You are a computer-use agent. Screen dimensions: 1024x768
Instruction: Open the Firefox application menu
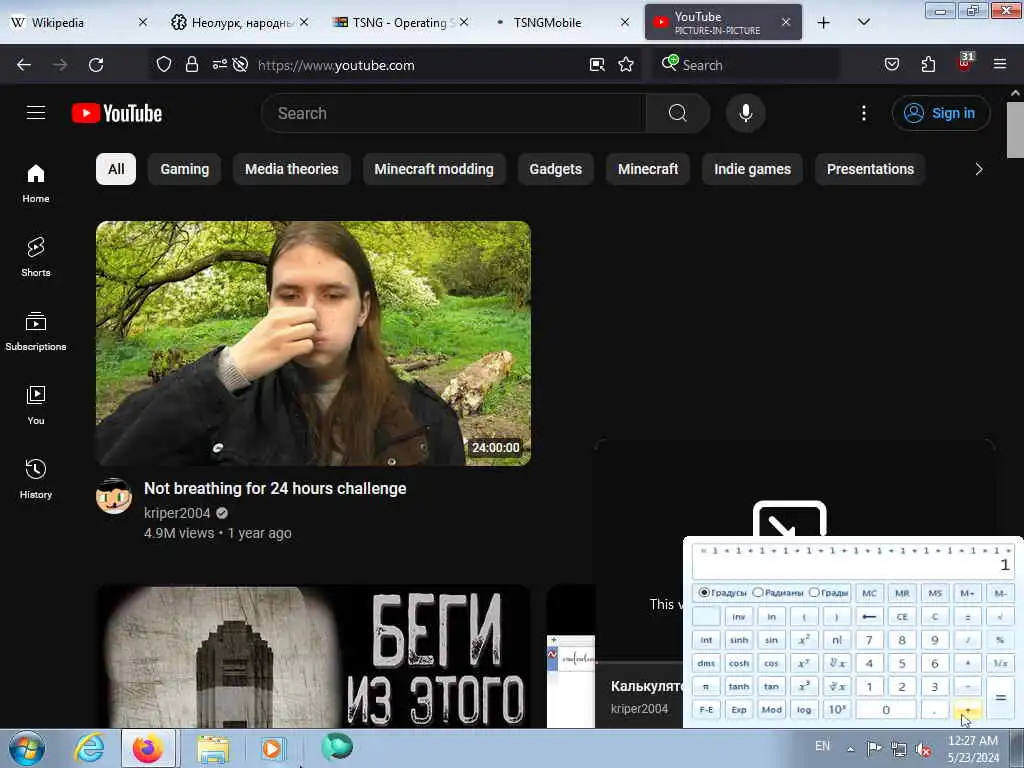pos(999,65)
